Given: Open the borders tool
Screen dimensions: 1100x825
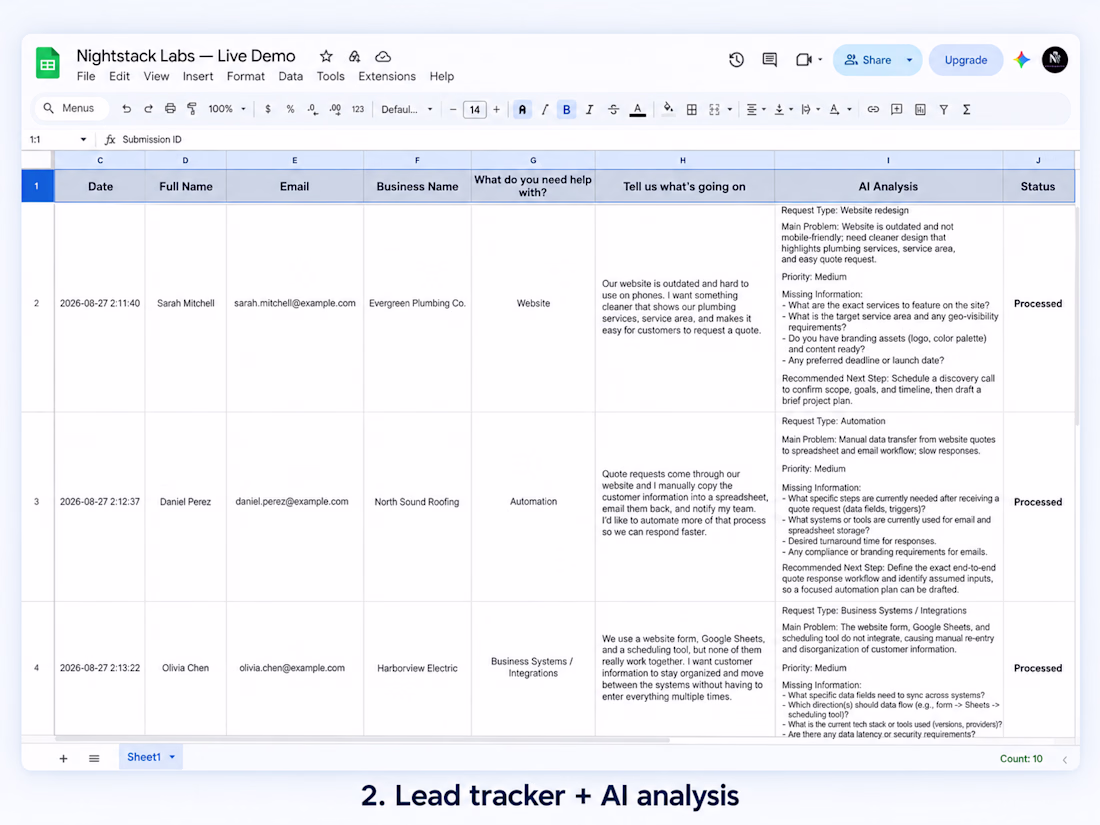Looking at the screenshot, I should click(x=692, y=109).
